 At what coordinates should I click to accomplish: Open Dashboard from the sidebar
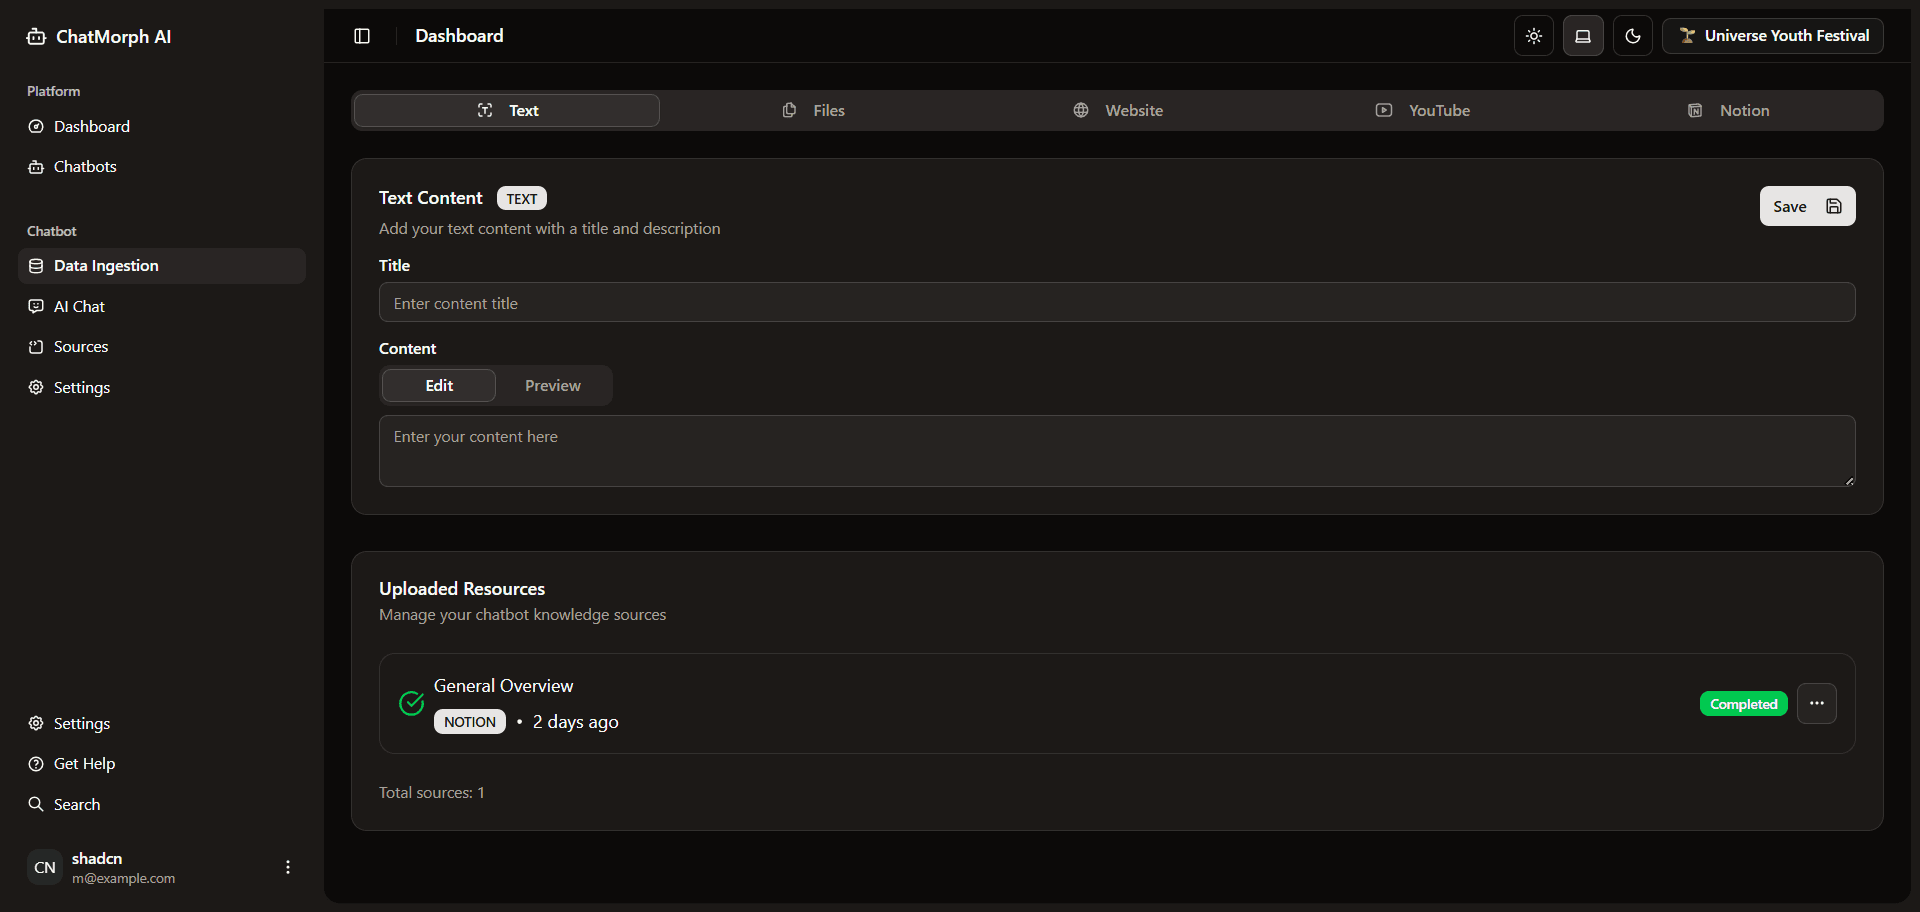point(91,127)
